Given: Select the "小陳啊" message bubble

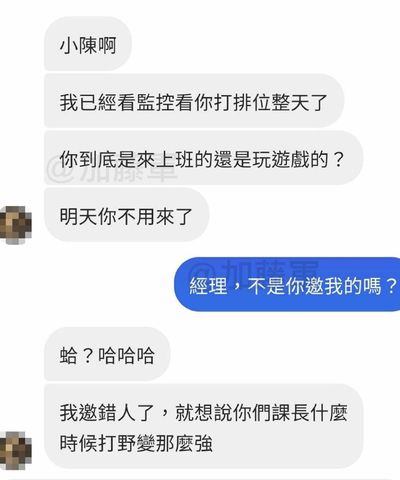Looking at the screenshot, I should 88,44.
